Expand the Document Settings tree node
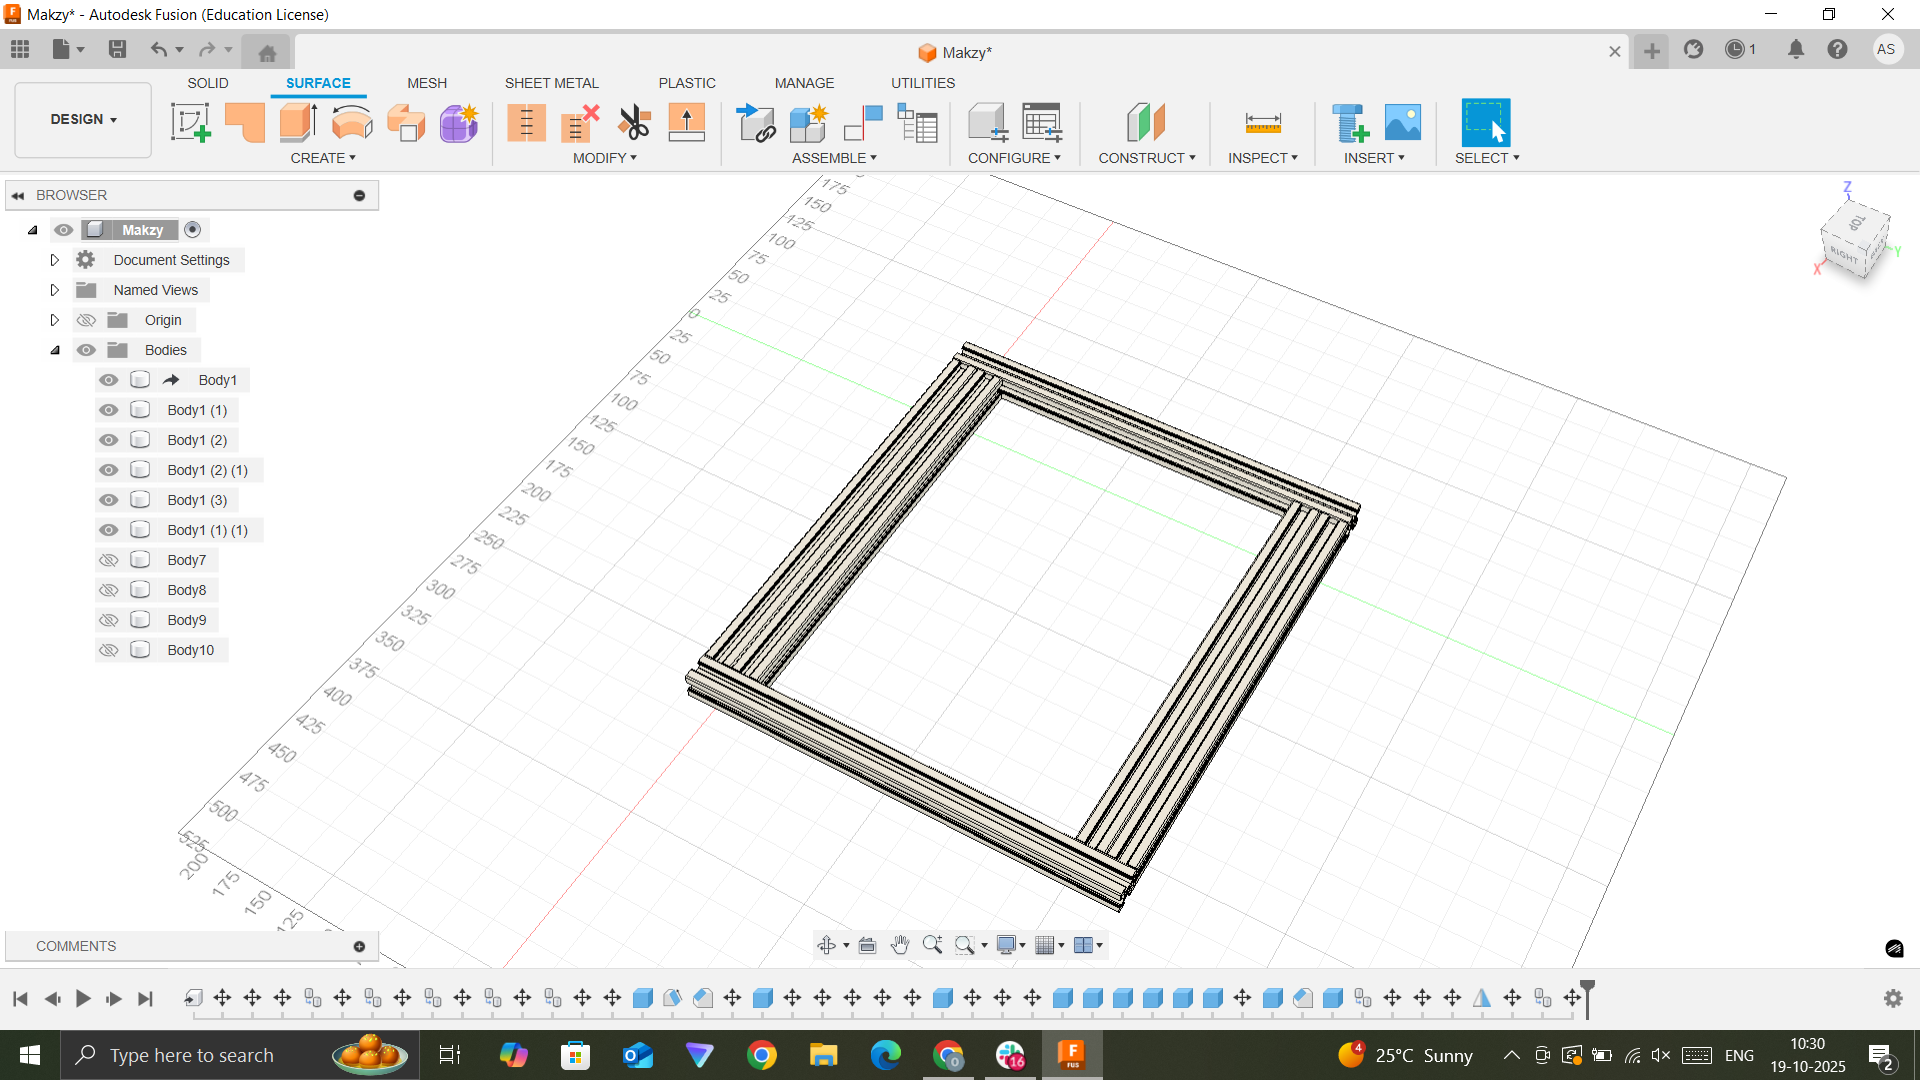This screenshot has height=1080, width=1920. [54, 260]
